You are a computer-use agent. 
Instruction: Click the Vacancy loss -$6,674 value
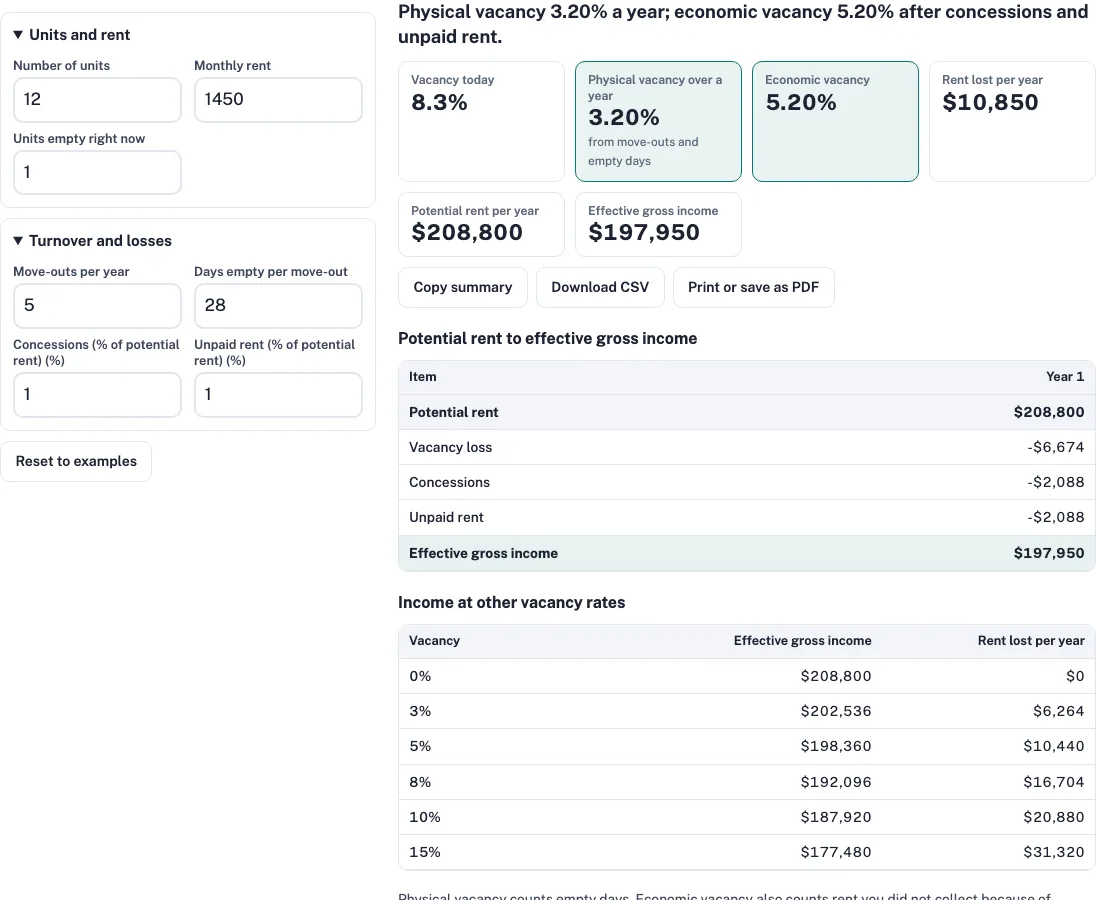coord(1055,447)
